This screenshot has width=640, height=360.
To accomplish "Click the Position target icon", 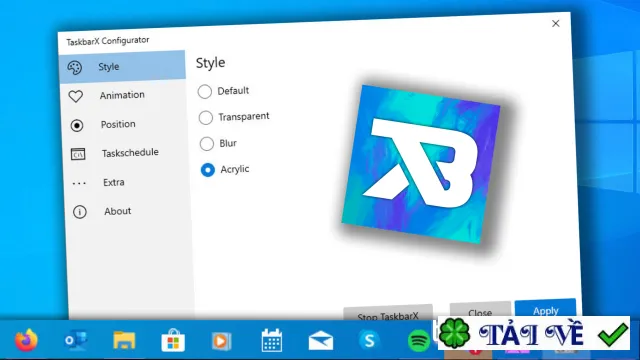I will pos(77,125).
